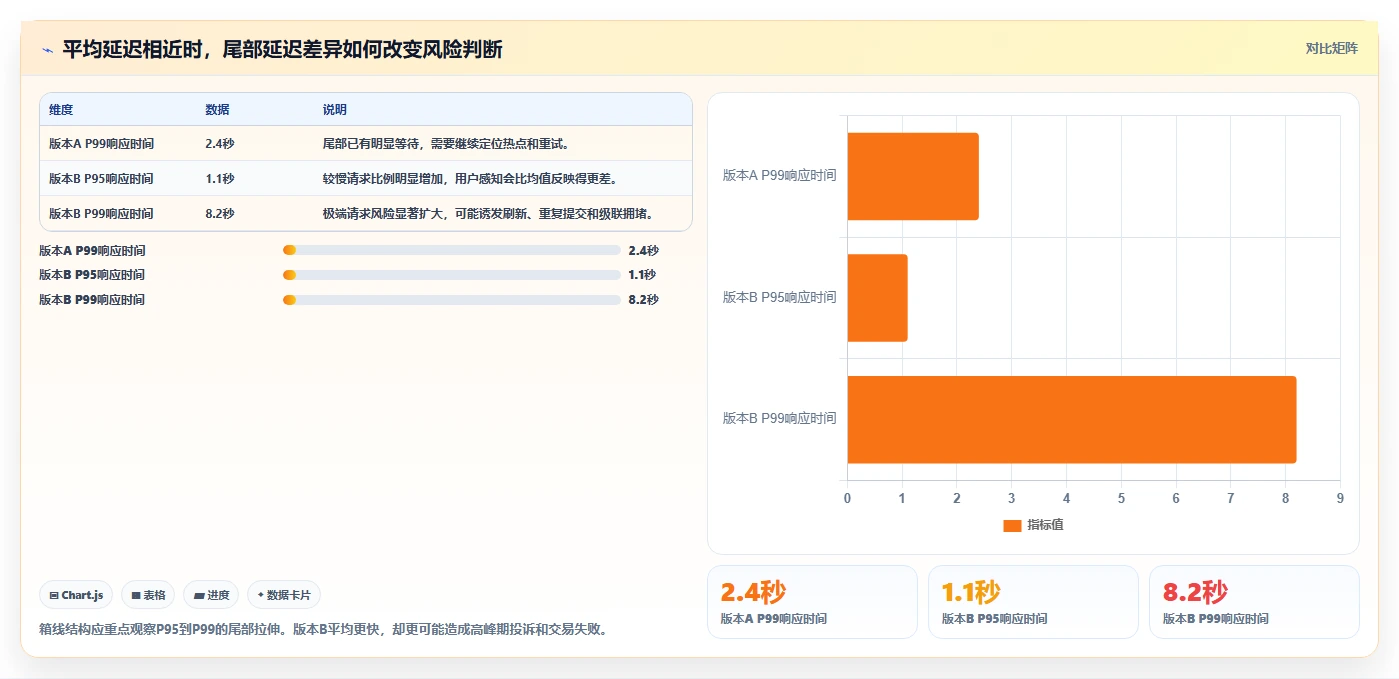The image size is (1399, 679).
Task: Click the description 极端请求风险显著扩大
Action: tap(488, 214)
